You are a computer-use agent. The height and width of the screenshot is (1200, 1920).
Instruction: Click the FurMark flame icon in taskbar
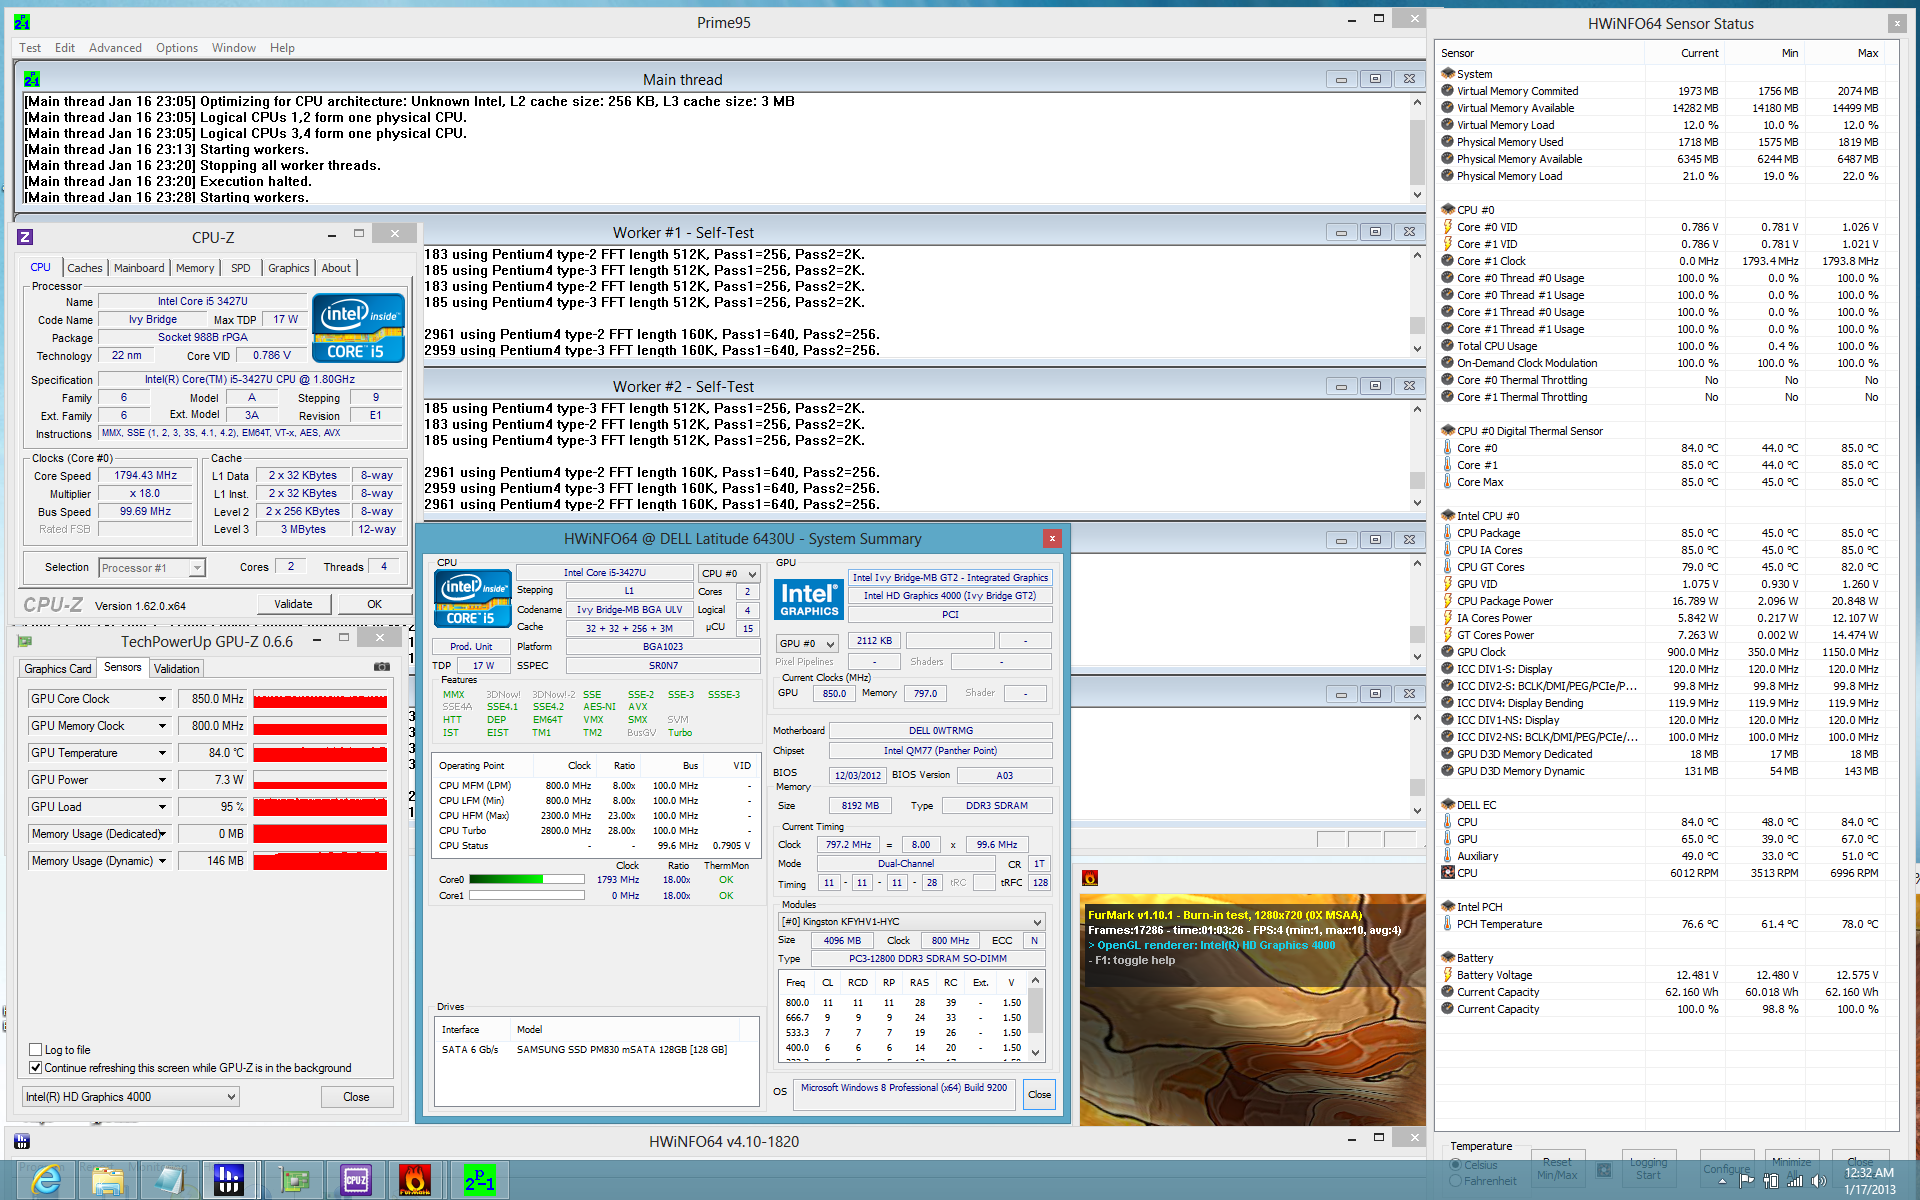coord(415,1180)
